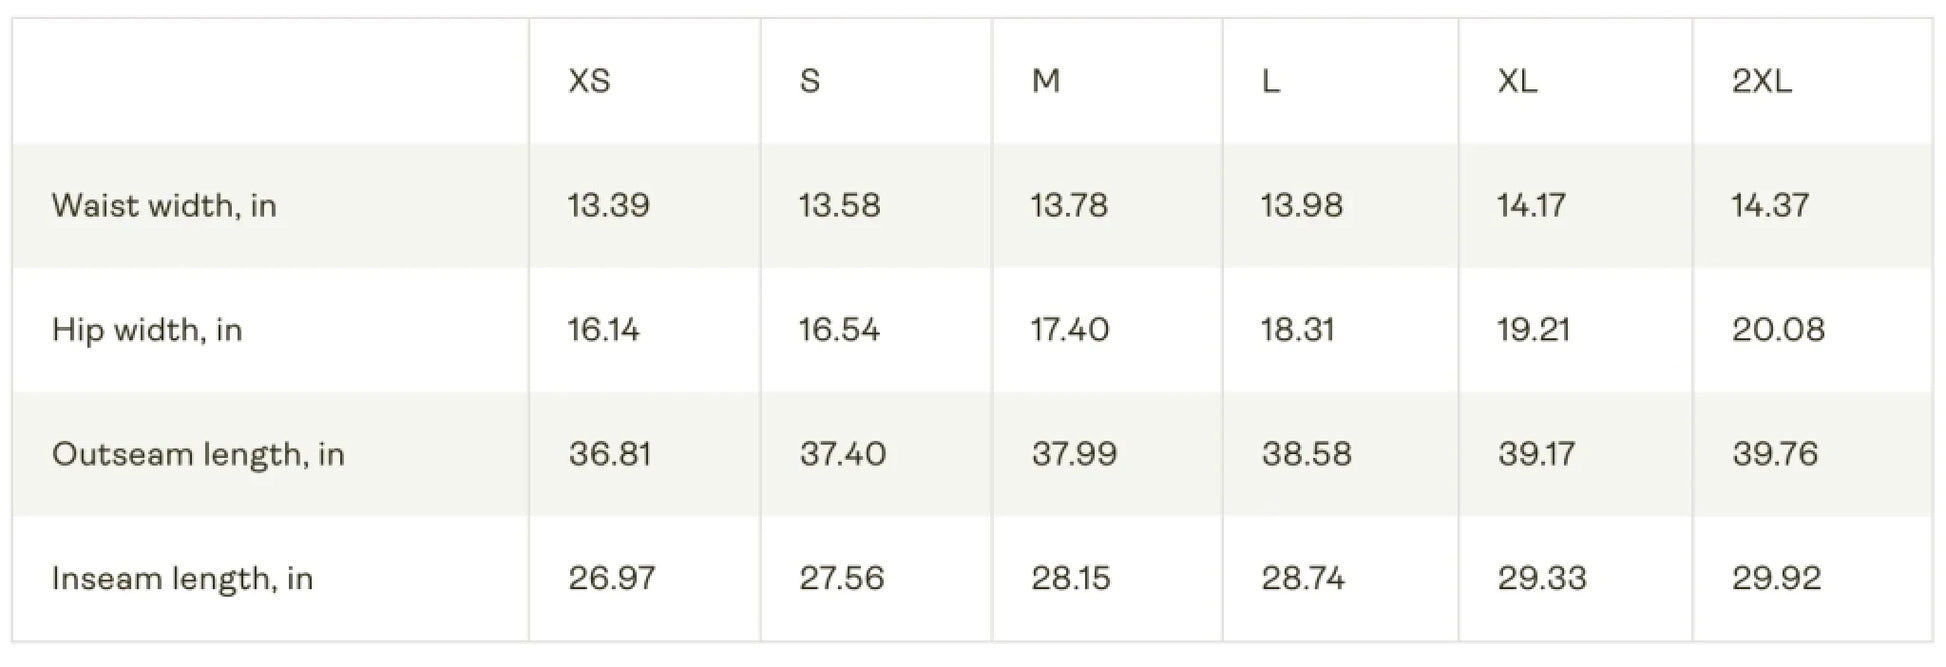
Task: Click the 17.40 hip width cell
Action: point(1069,330)
